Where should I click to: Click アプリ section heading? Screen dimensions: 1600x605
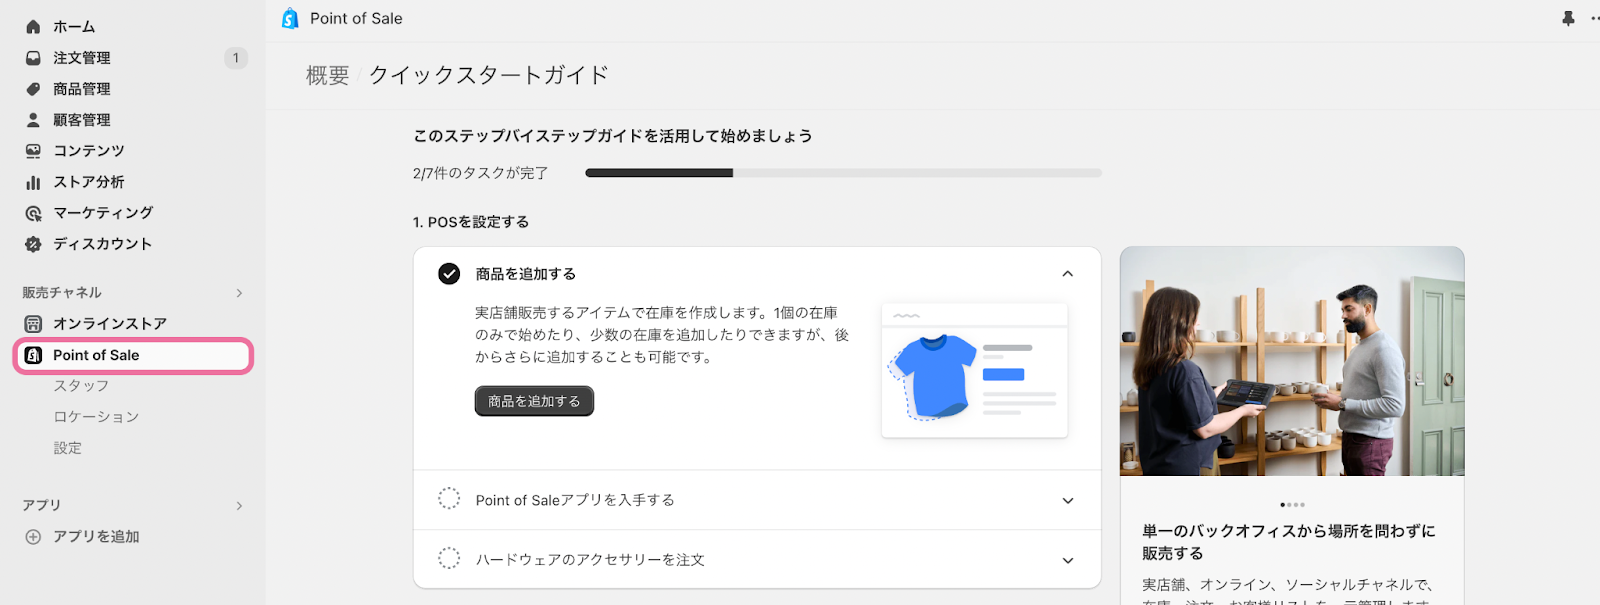[41, 506]
